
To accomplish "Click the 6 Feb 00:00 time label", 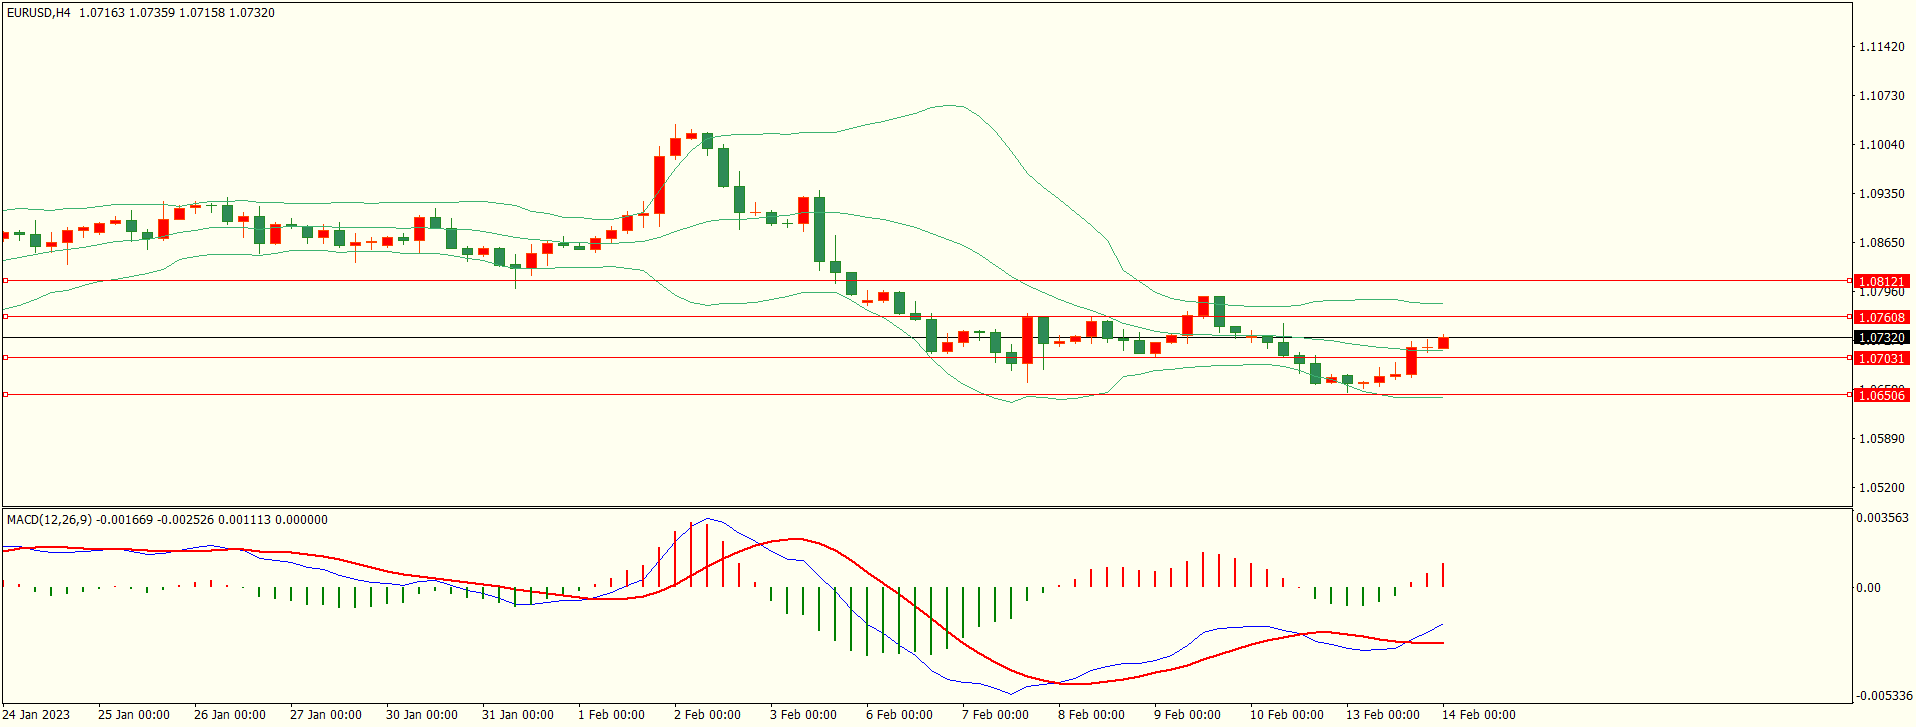I will click(899, 714).
